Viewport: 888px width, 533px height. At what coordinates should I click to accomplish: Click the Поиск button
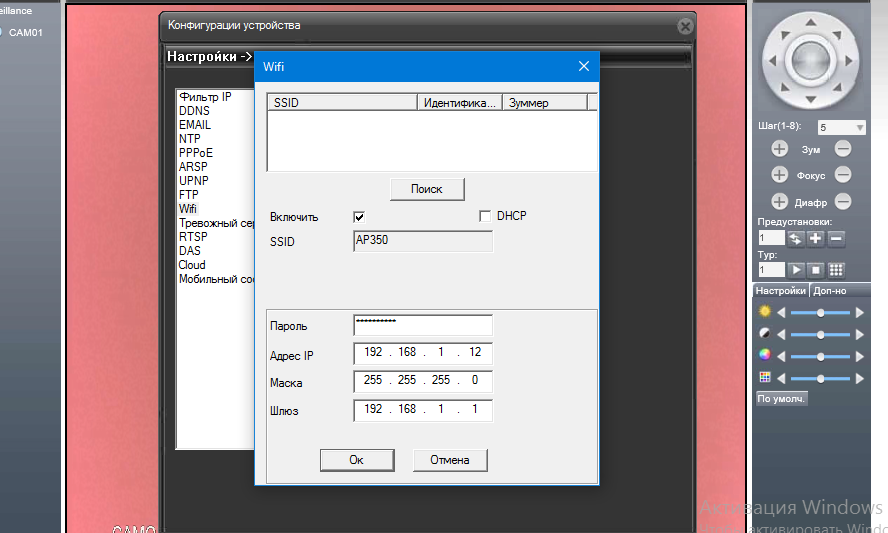[427, 189]
